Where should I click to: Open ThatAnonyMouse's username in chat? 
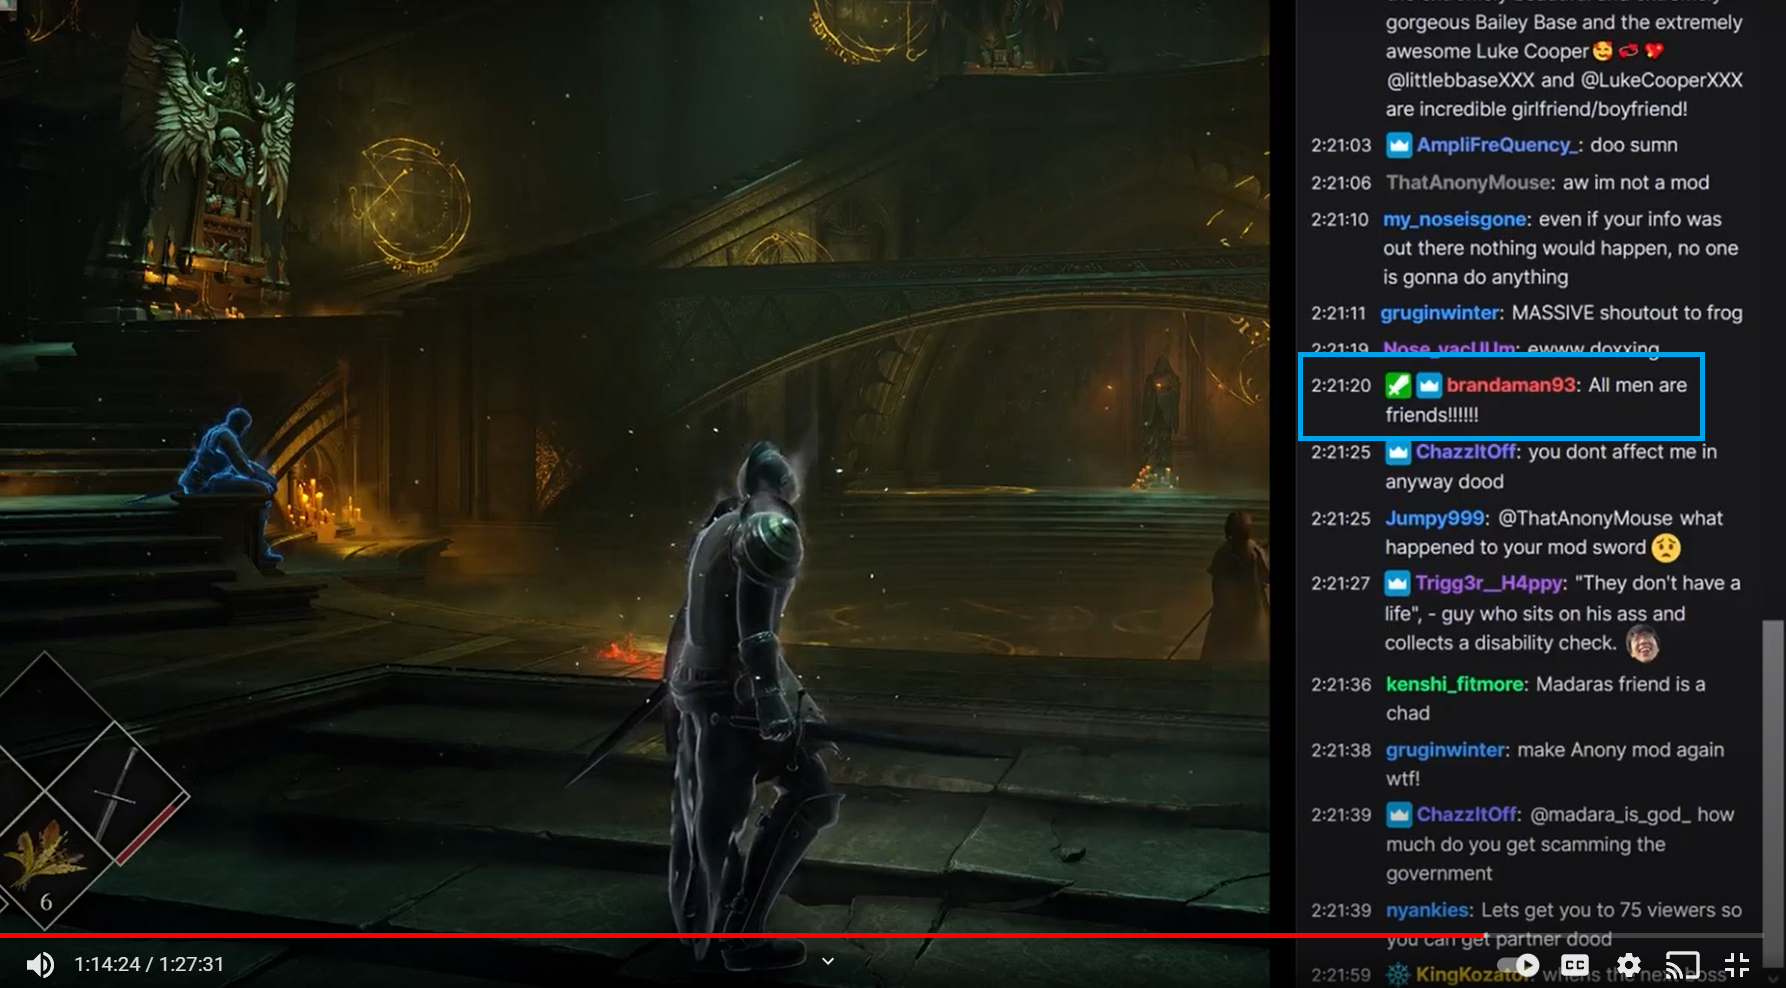1468,183
